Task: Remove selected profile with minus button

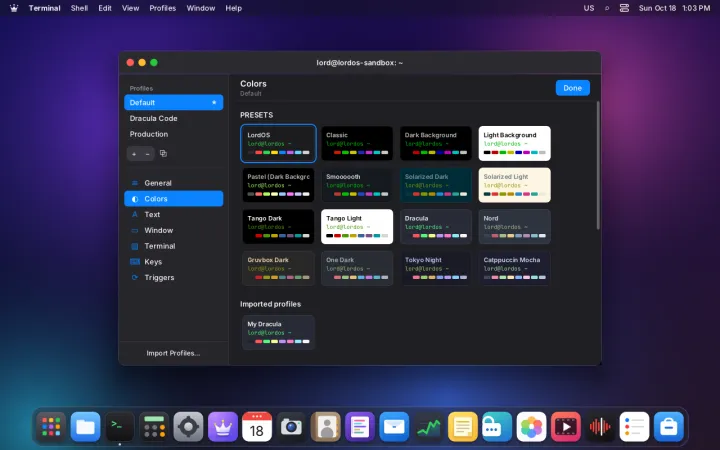Action: coord(147,154)
